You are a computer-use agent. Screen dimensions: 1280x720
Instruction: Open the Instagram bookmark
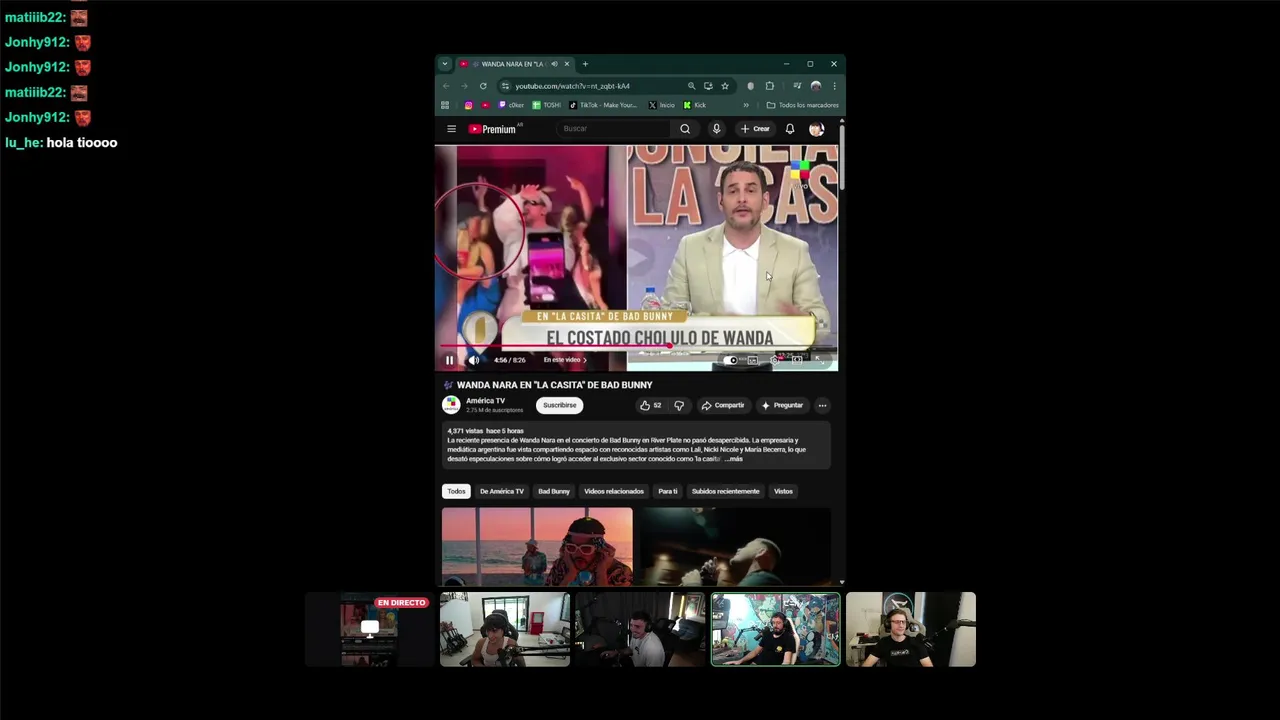tap(468, 105)
